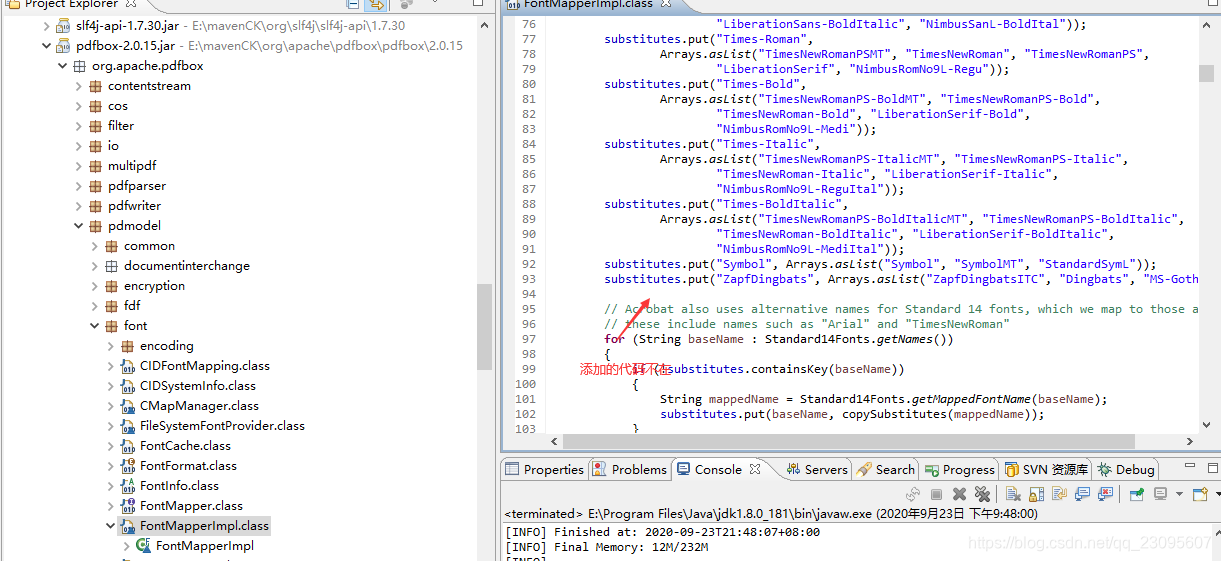Viewport: 1221px width, 561px height.
Task: Click the editor horizontal scroll right arrow
Action: tap(1189, 441)
